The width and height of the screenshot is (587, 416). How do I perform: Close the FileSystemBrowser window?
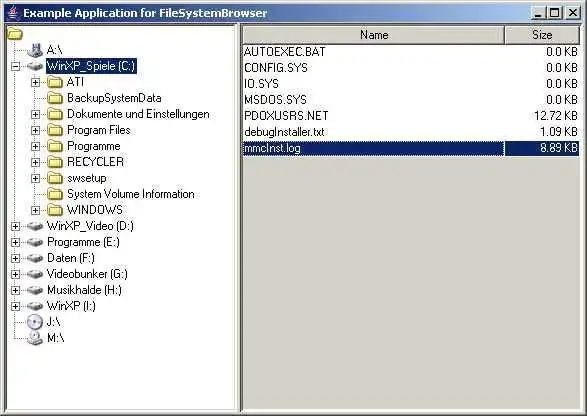(573, 13)
